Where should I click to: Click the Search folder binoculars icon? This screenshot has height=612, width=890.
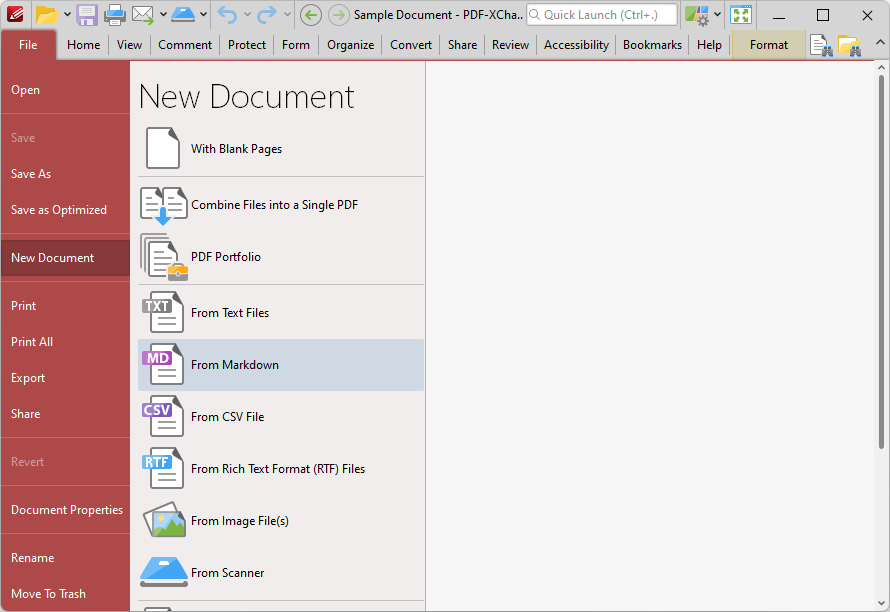(x=850, y=45)
